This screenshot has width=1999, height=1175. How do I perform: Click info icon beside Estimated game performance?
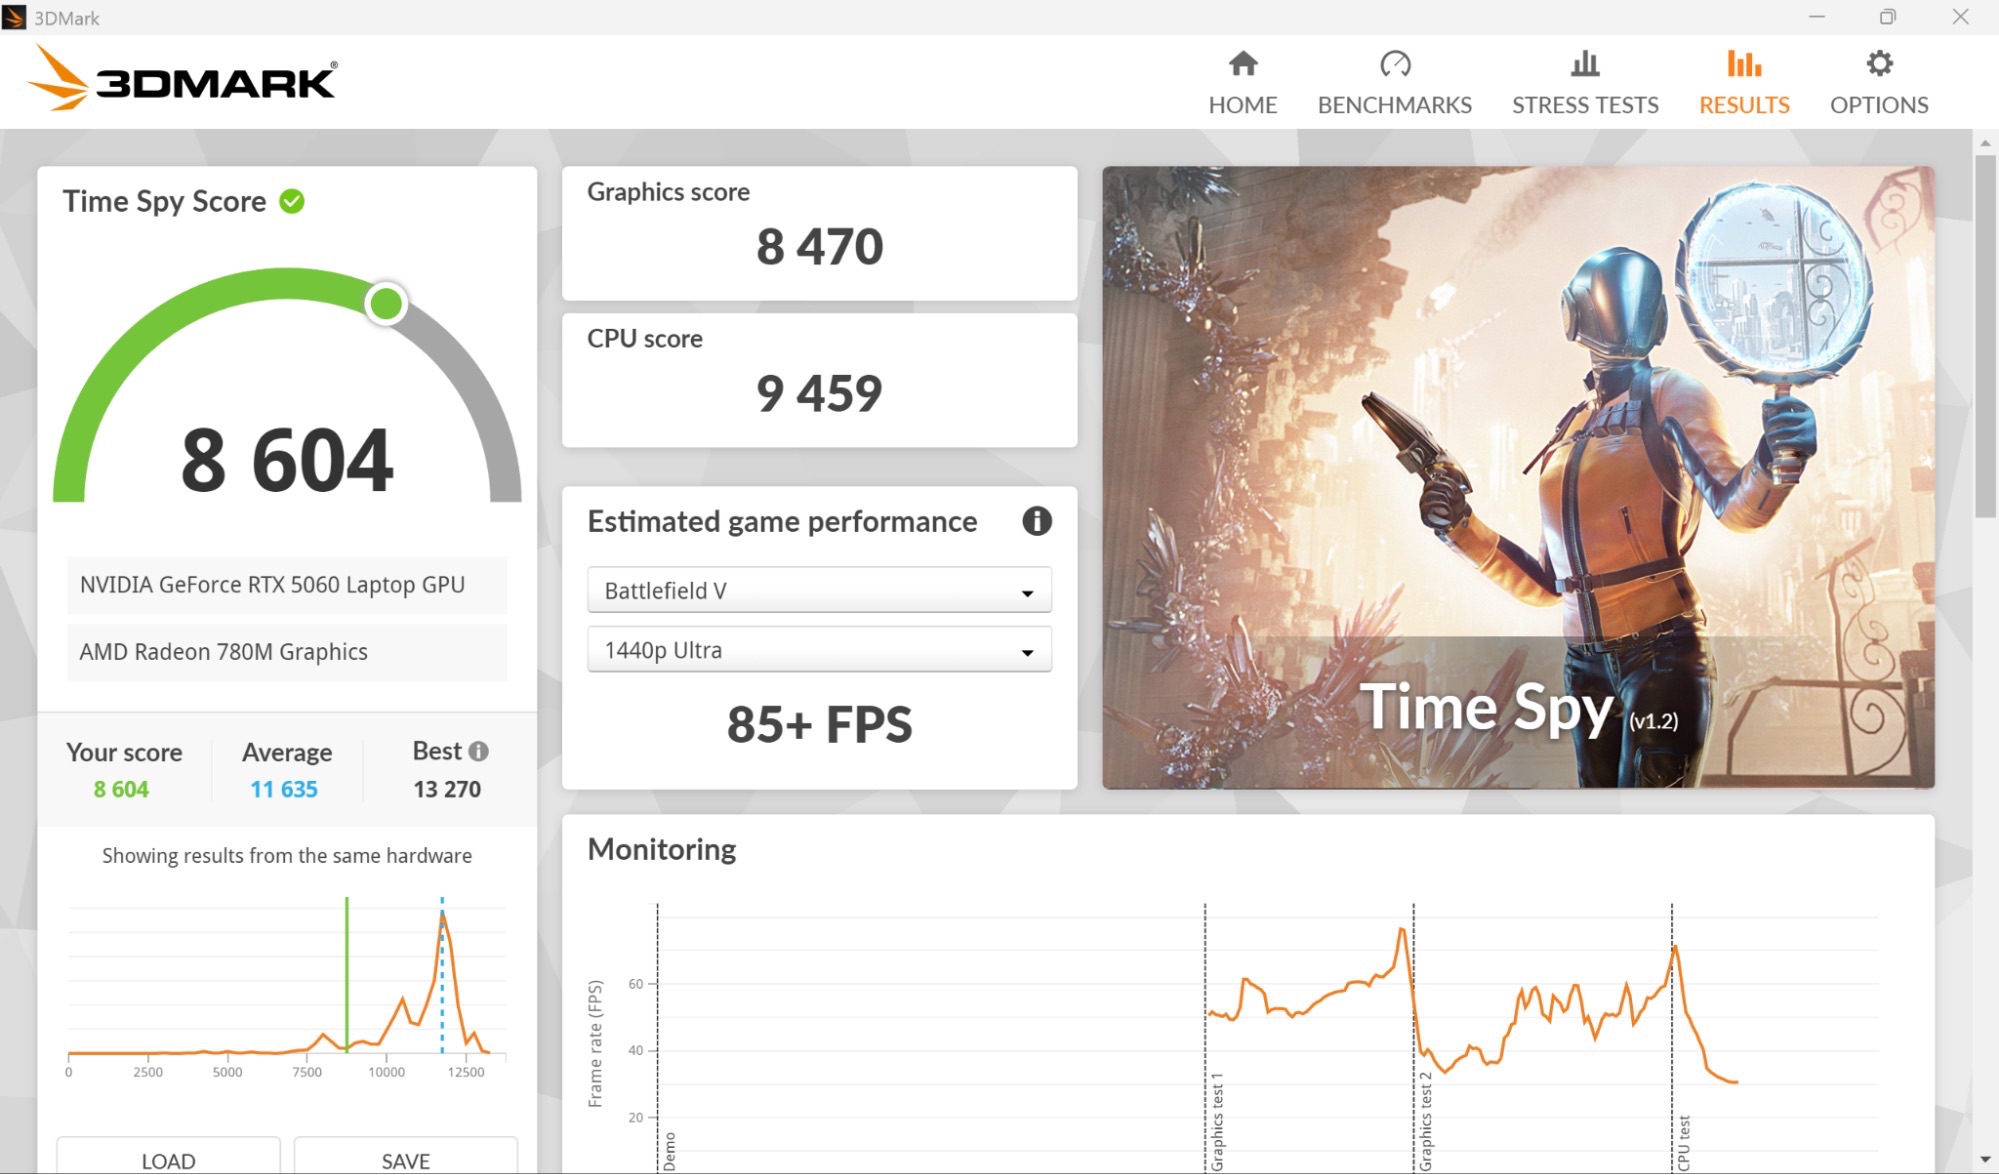pyautogui.click(x=1036, y=521)
